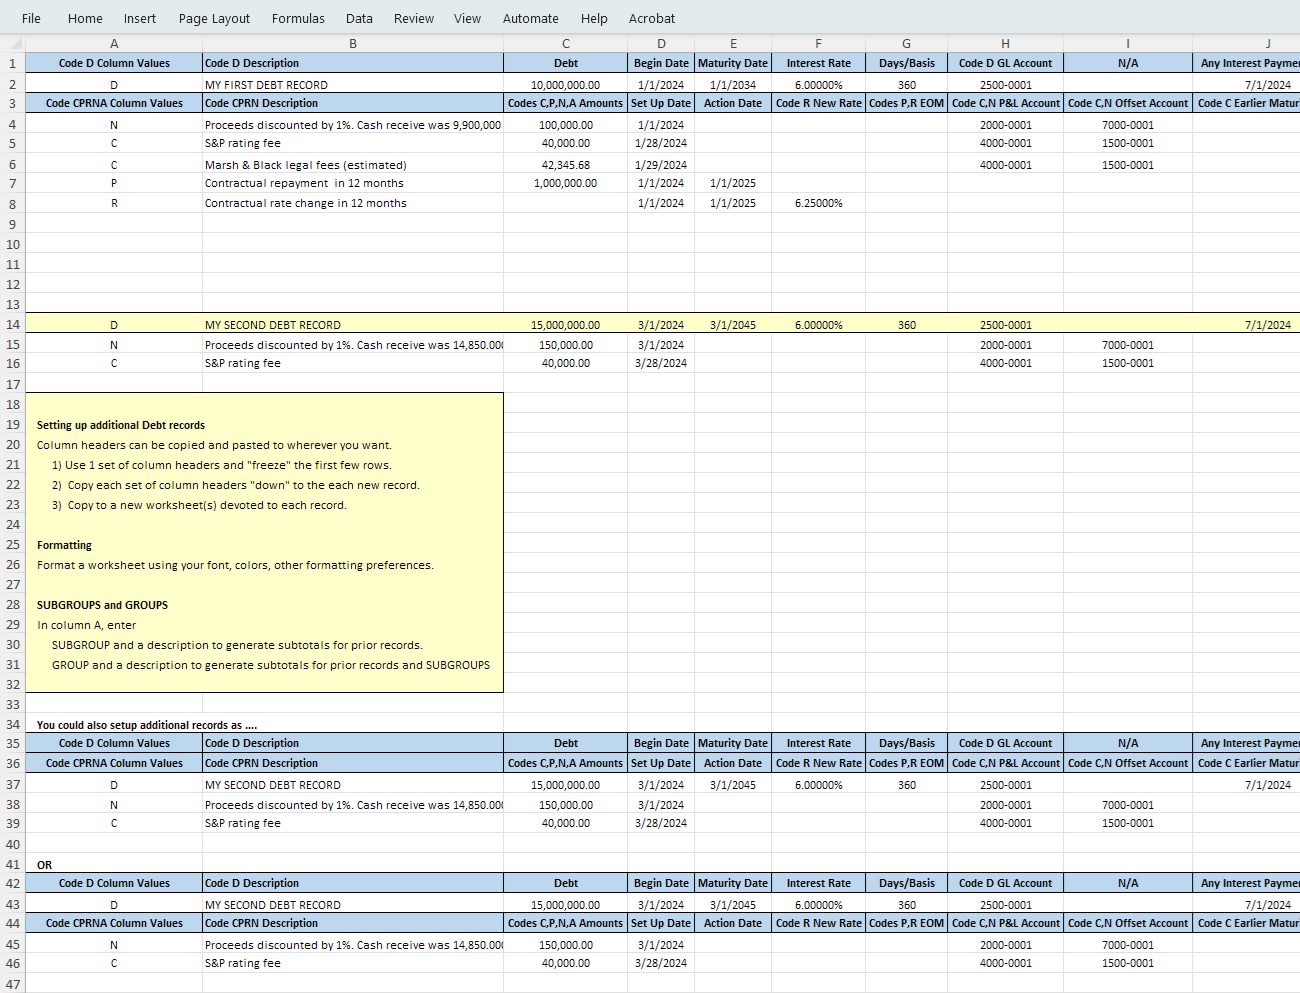Select the 42,345.68 amount cell
The width and height of the screenshot is (1300, 993).
click(x=566, y=164)
